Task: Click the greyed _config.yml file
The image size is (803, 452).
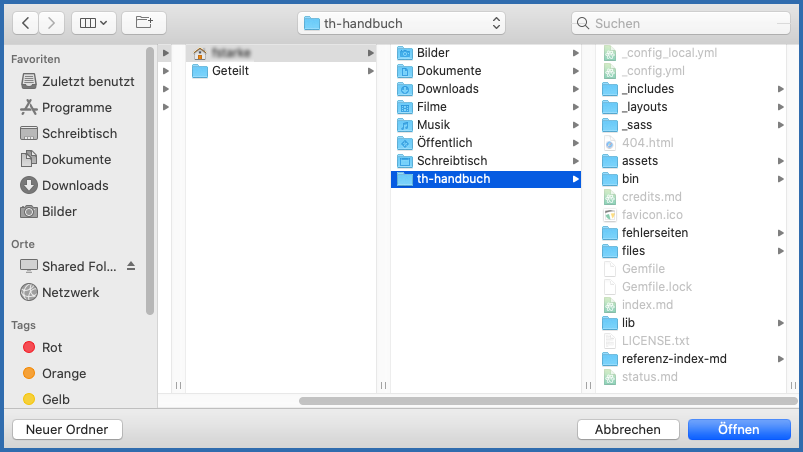Action: 691,71
